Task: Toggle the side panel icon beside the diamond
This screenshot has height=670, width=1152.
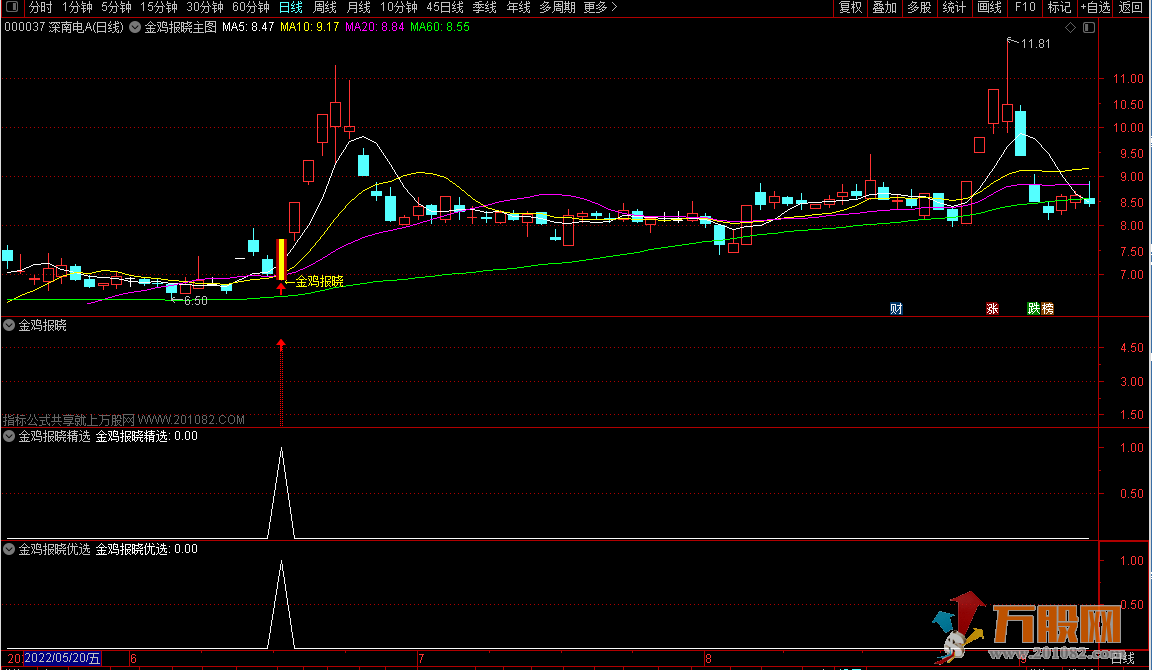Action: pos(1089,27)
